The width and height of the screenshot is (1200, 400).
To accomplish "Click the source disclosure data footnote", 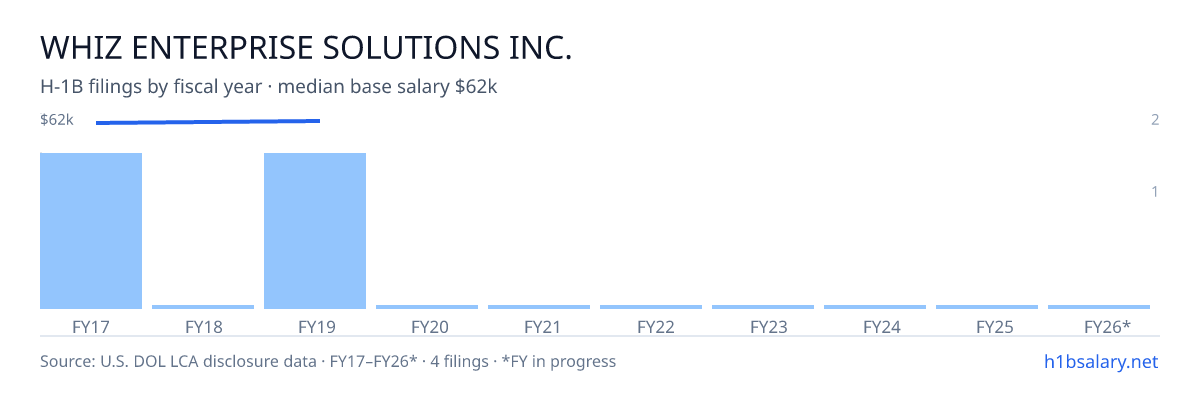I will pos(328,361).
